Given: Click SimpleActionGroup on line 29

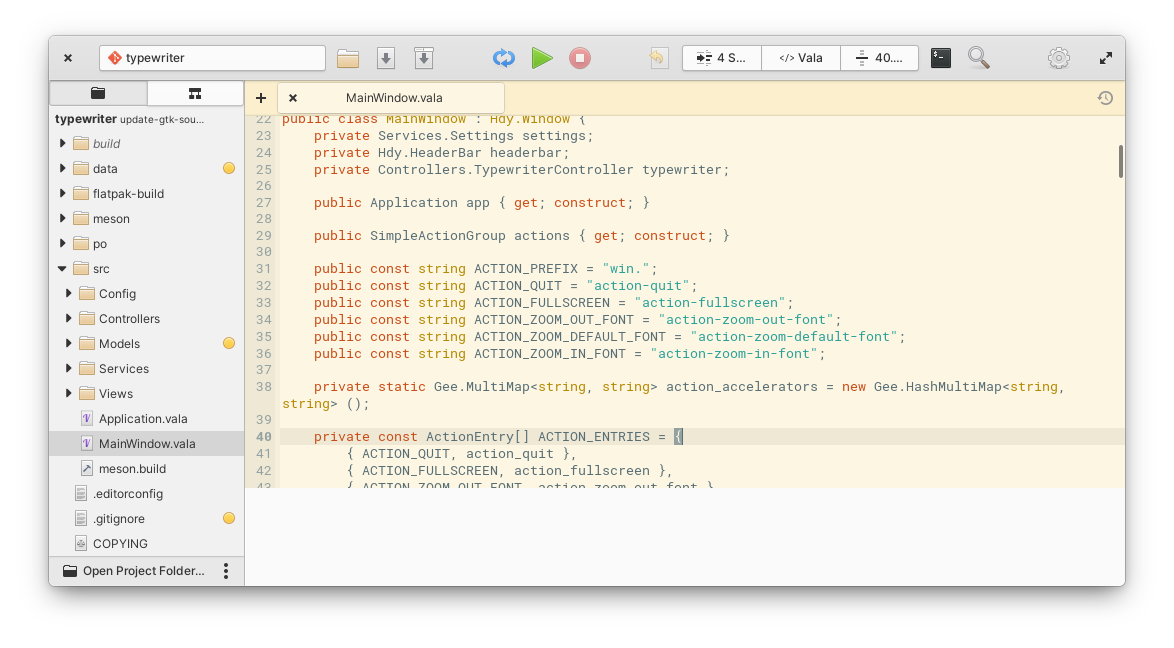Looking at the screenshot, I should pos(438,236).
